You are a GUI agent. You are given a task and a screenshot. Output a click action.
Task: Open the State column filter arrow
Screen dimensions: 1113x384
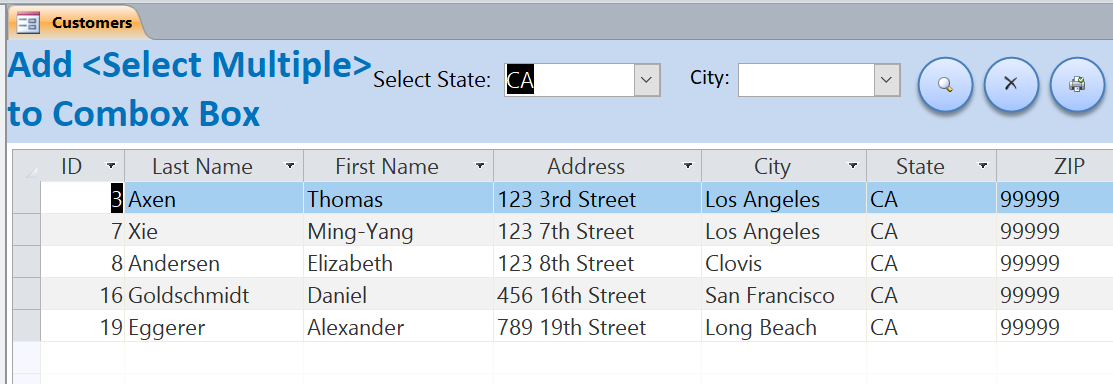click(982, 166)
